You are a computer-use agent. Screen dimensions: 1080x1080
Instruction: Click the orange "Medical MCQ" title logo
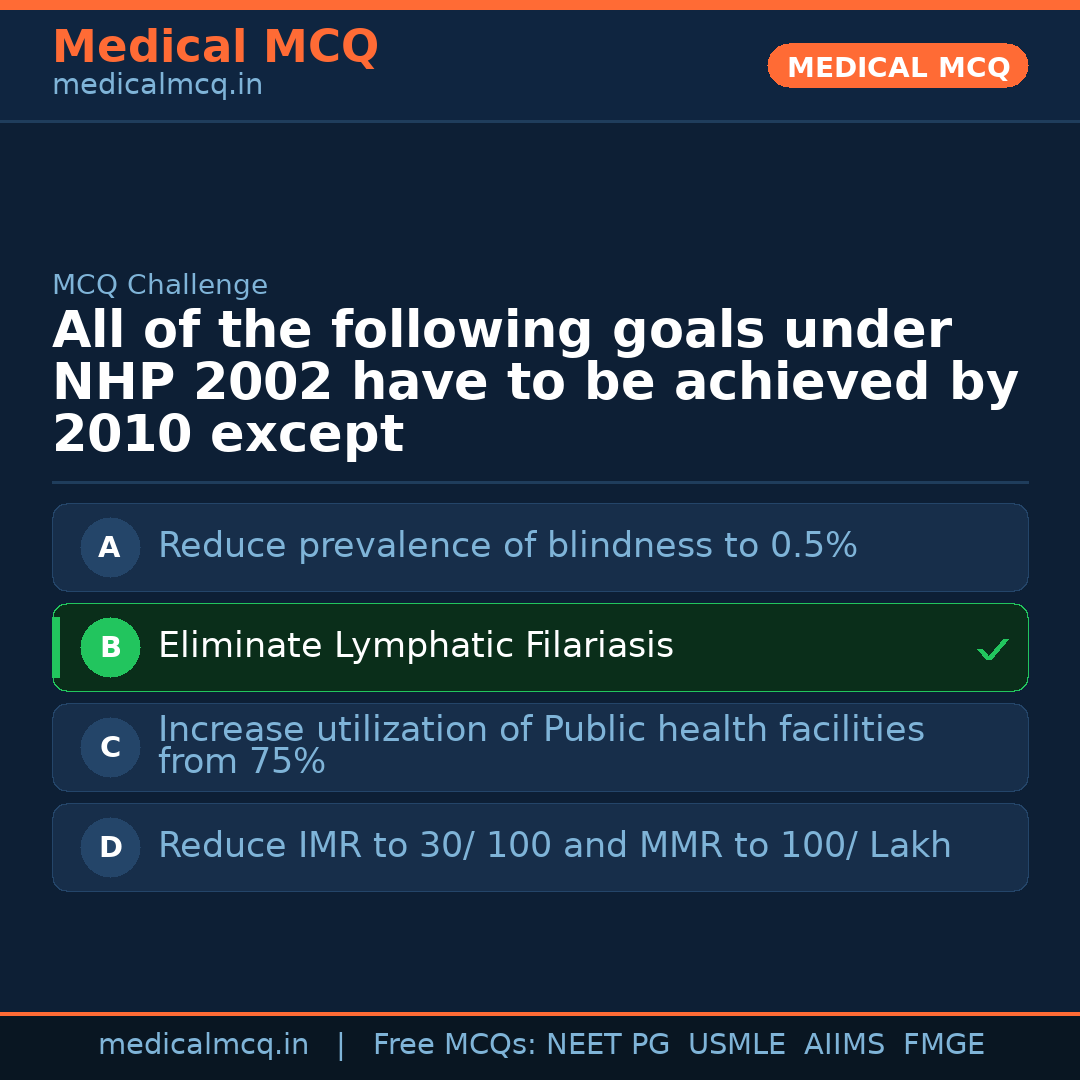pyautogui.click(x=215, y=47)
